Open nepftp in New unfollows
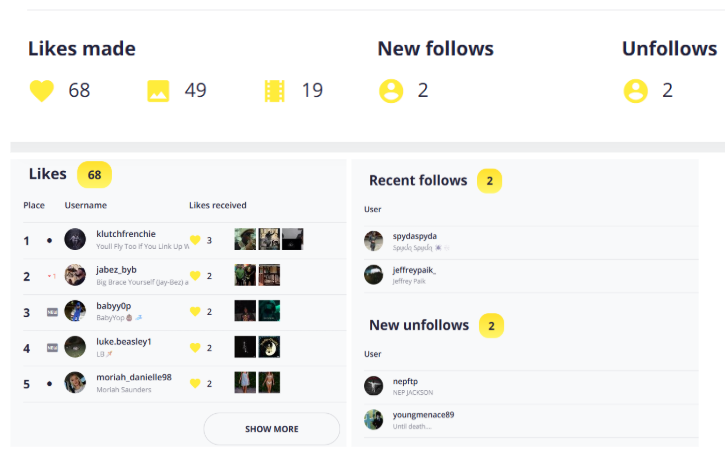This screenshot has height=450, width=725. click(407, 381)
